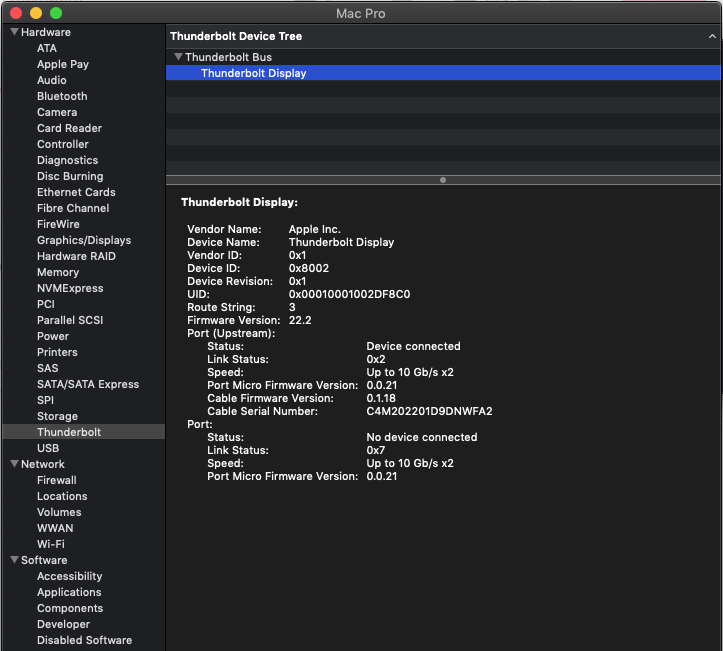
Task: Click the Thunderbolt Device Tree column header
Action: coord(443,36)
